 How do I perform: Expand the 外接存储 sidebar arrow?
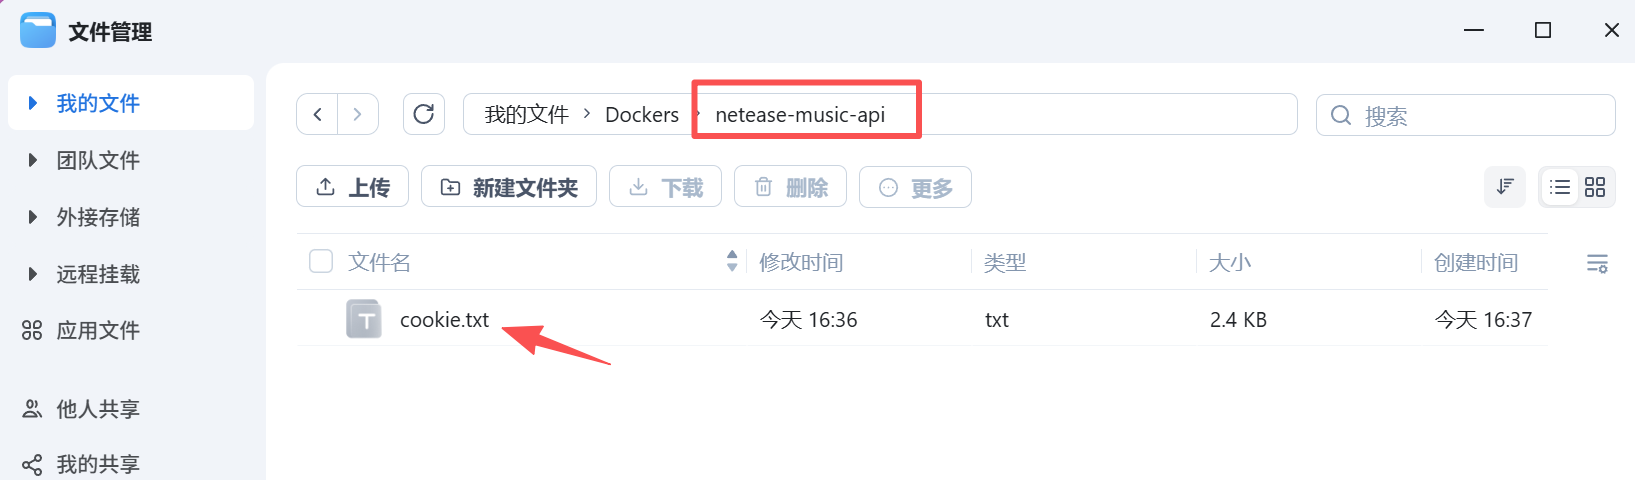(33, 217)
